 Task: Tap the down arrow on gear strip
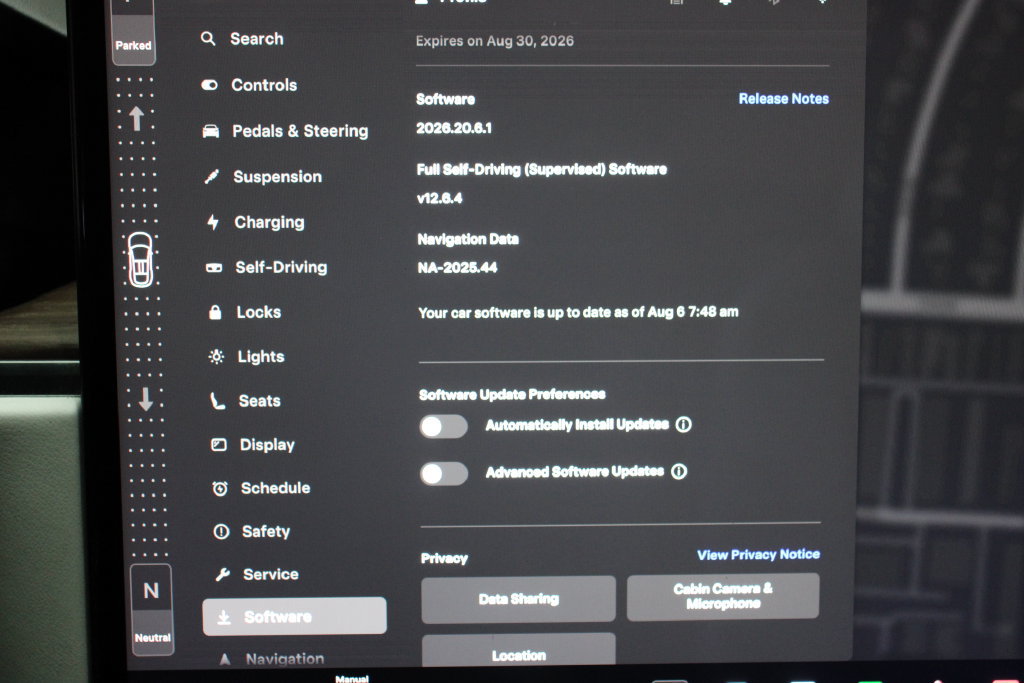point(146,399)
